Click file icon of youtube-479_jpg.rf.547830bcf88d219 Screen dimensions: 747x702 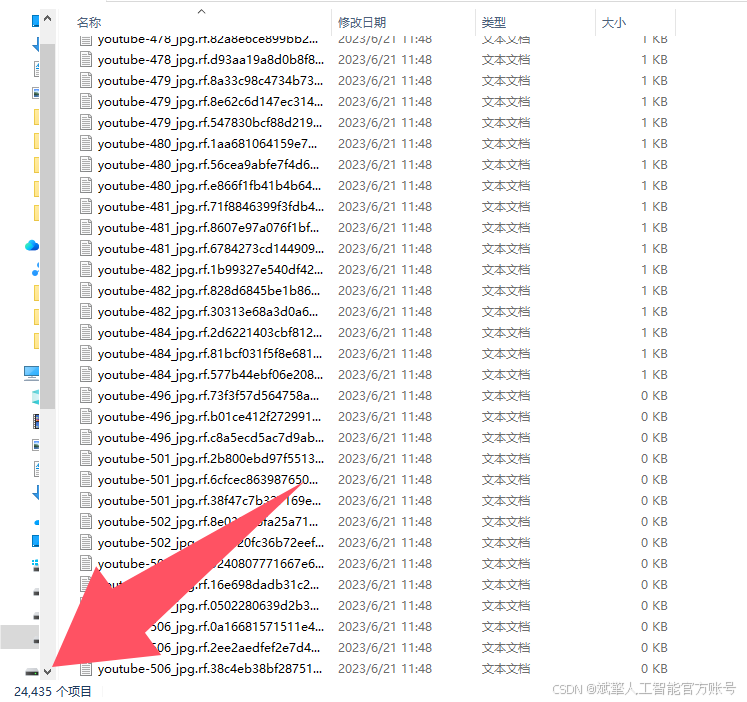tap(86, 122)
